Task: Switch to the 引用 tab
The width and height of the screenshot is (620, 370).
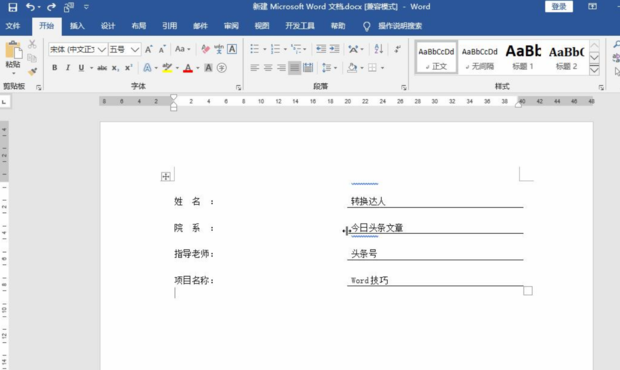Action: [170, 26]
